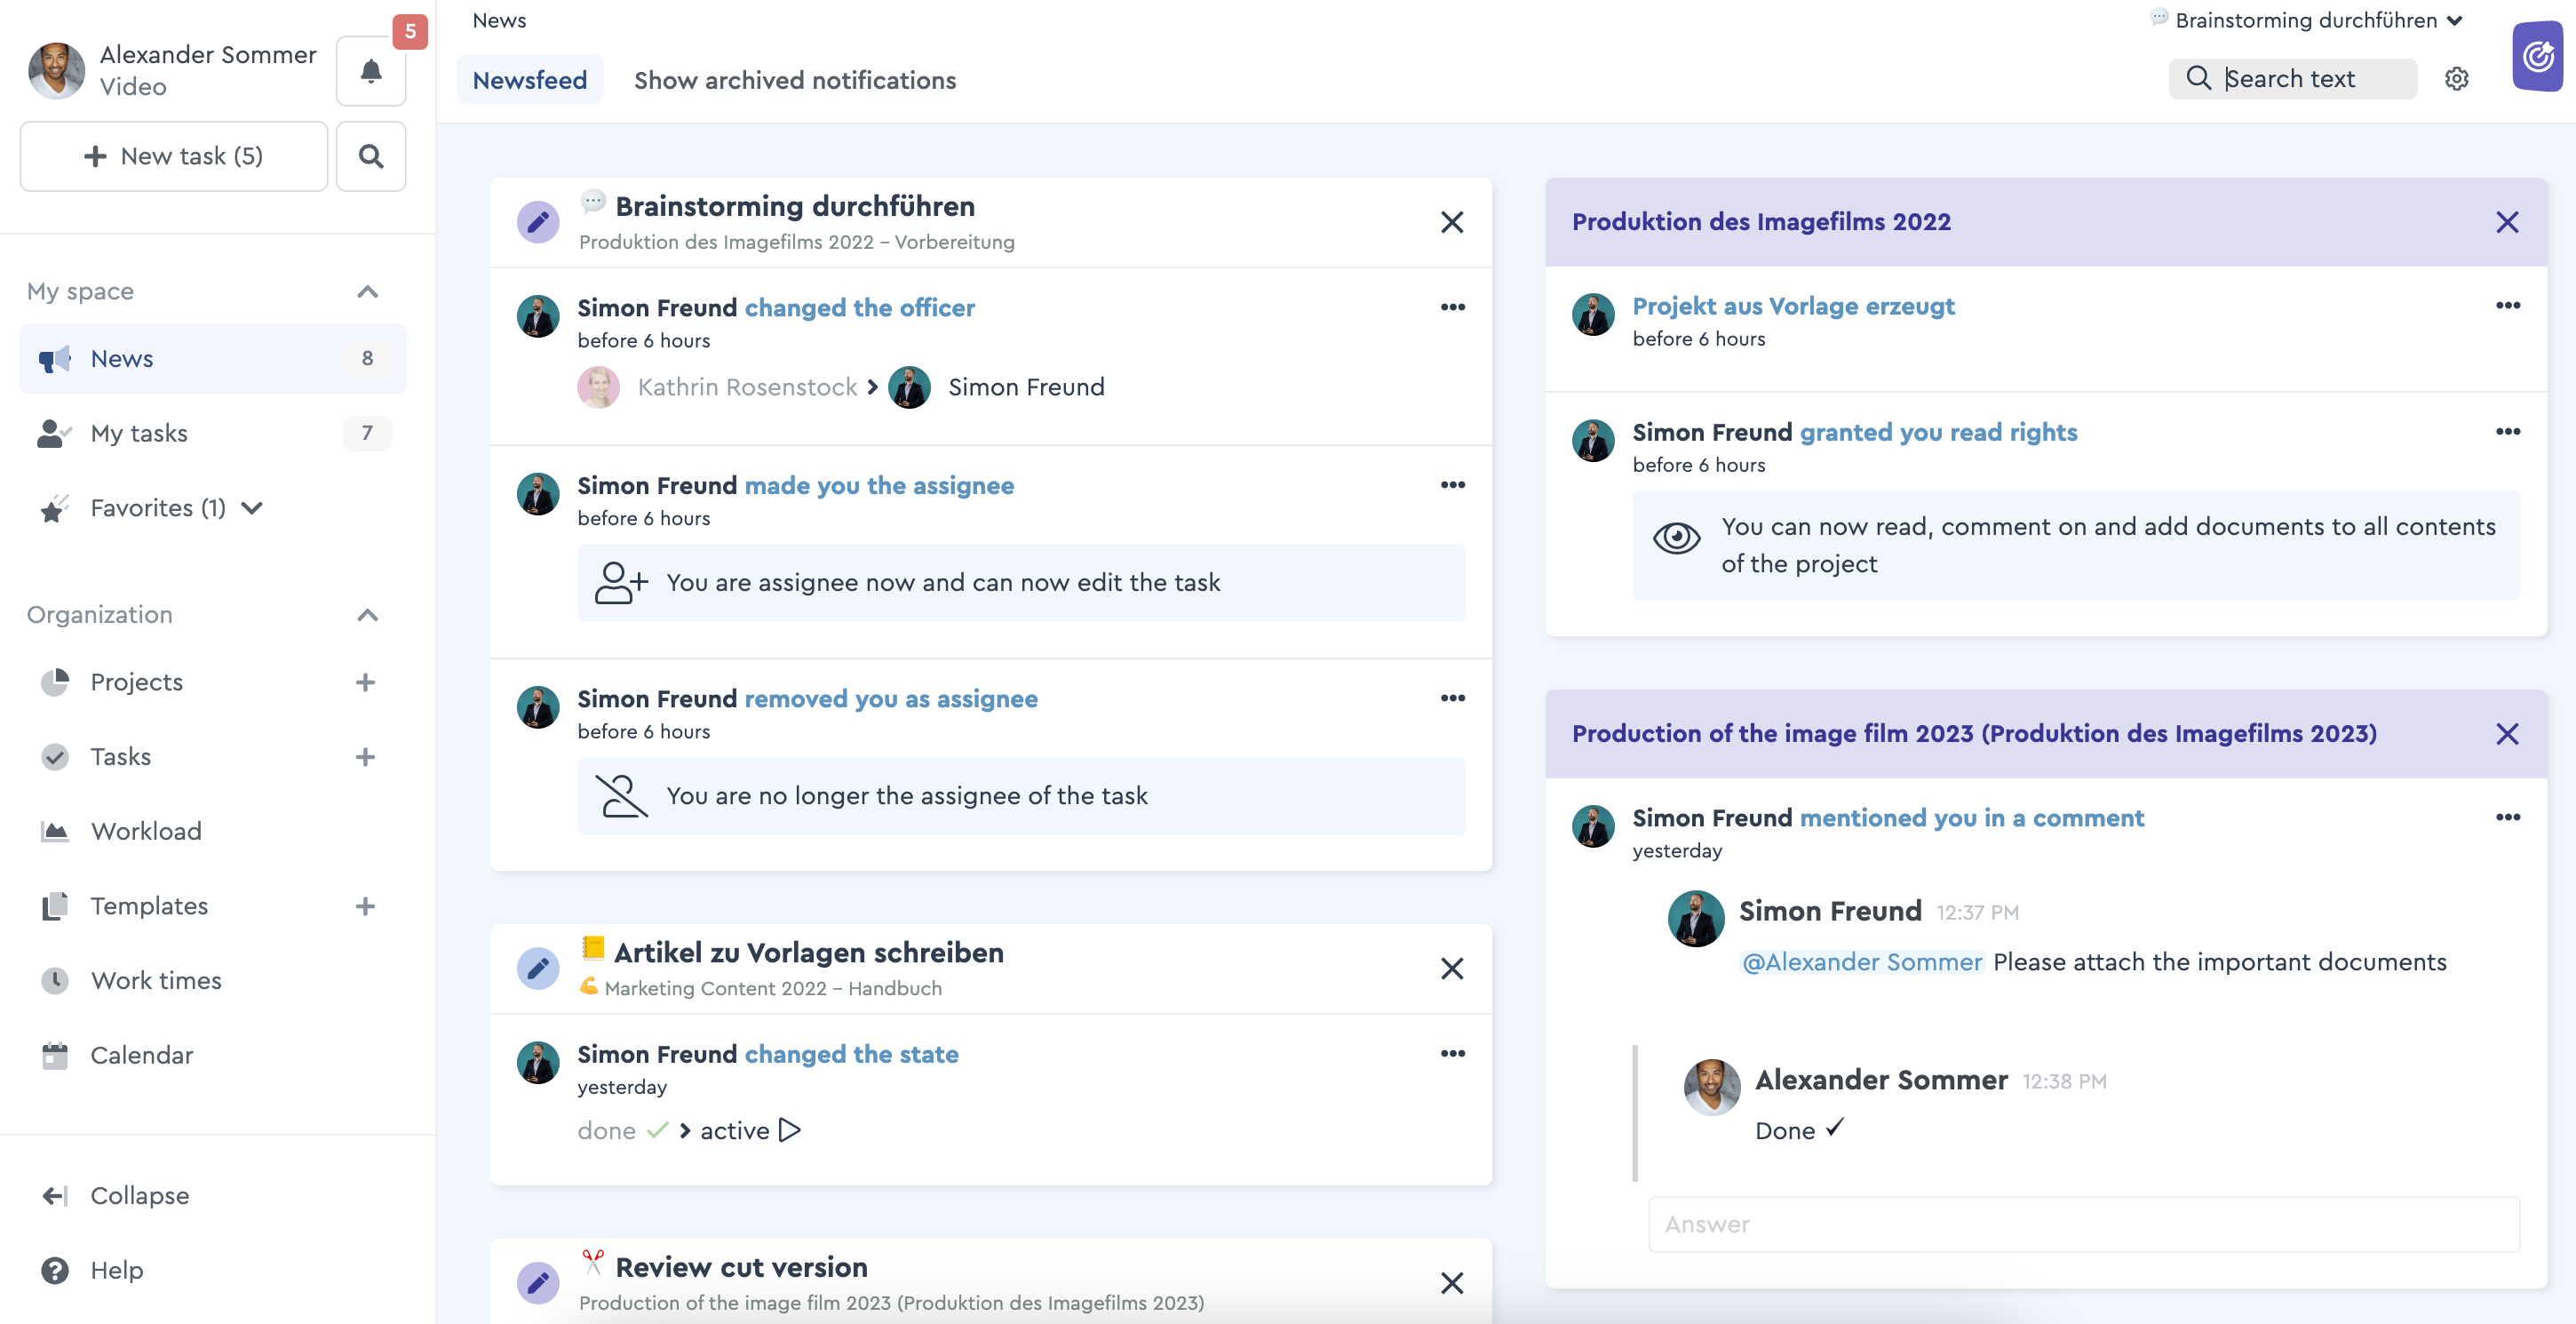Click the pencil icon for Review cut version

pyautogui.click(x=538, y=1283)
